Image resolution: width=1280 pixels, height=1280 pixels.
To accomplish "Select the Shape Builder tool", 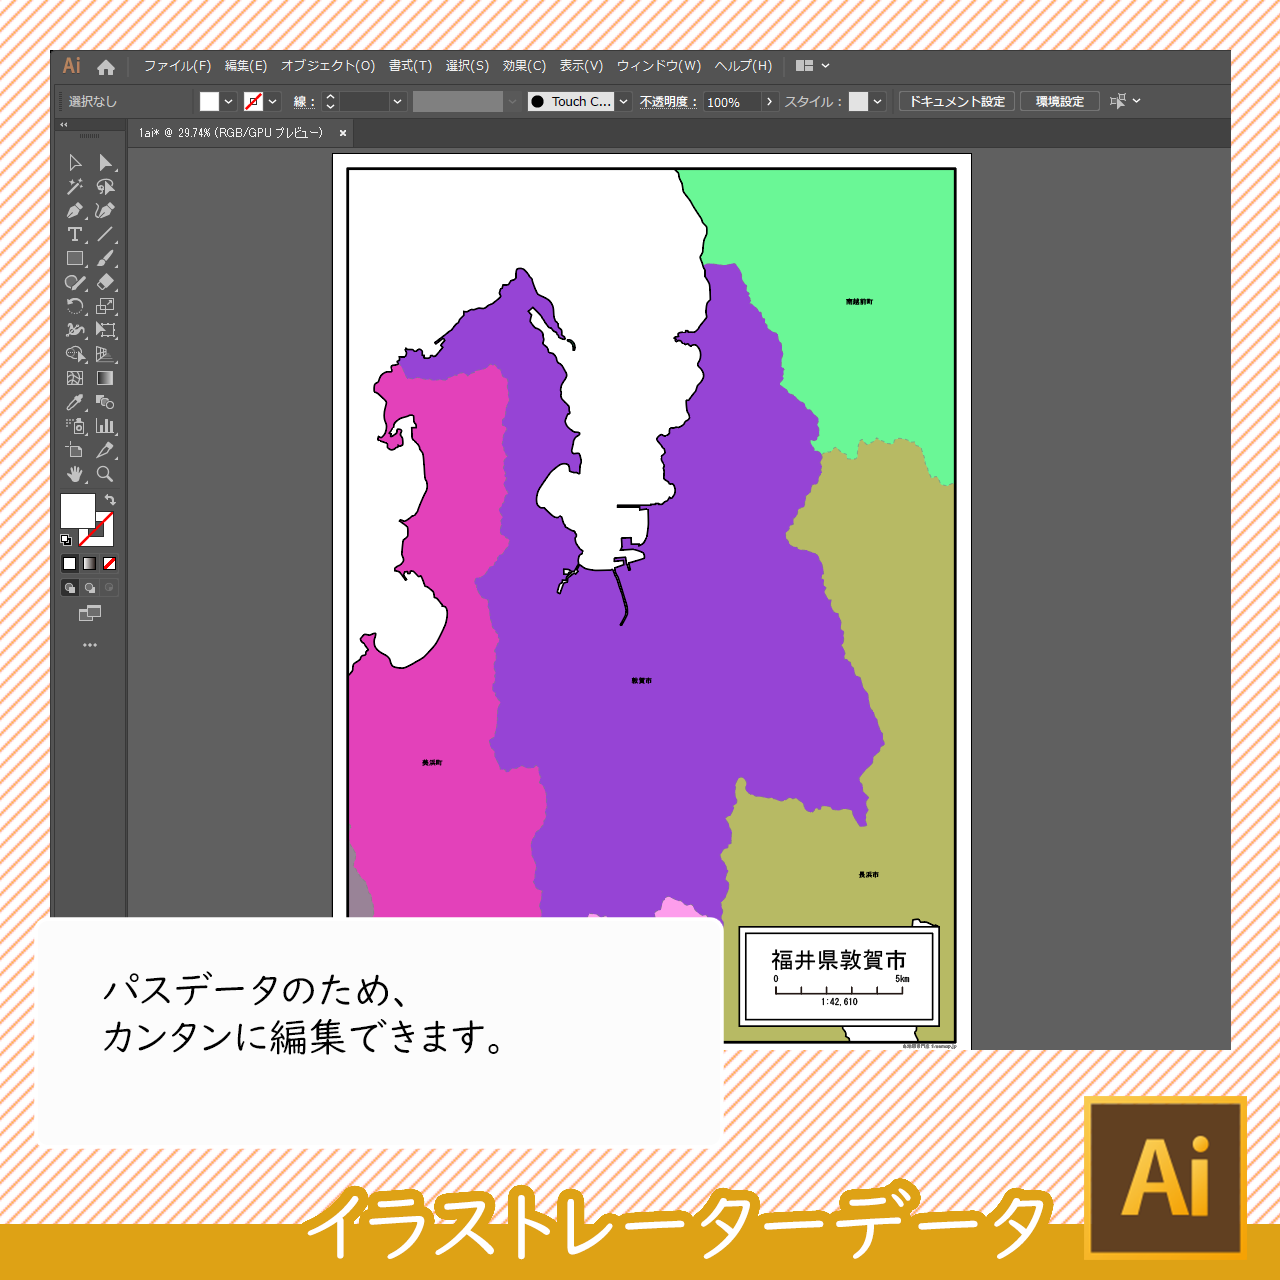I will click(x=75, y=355).
